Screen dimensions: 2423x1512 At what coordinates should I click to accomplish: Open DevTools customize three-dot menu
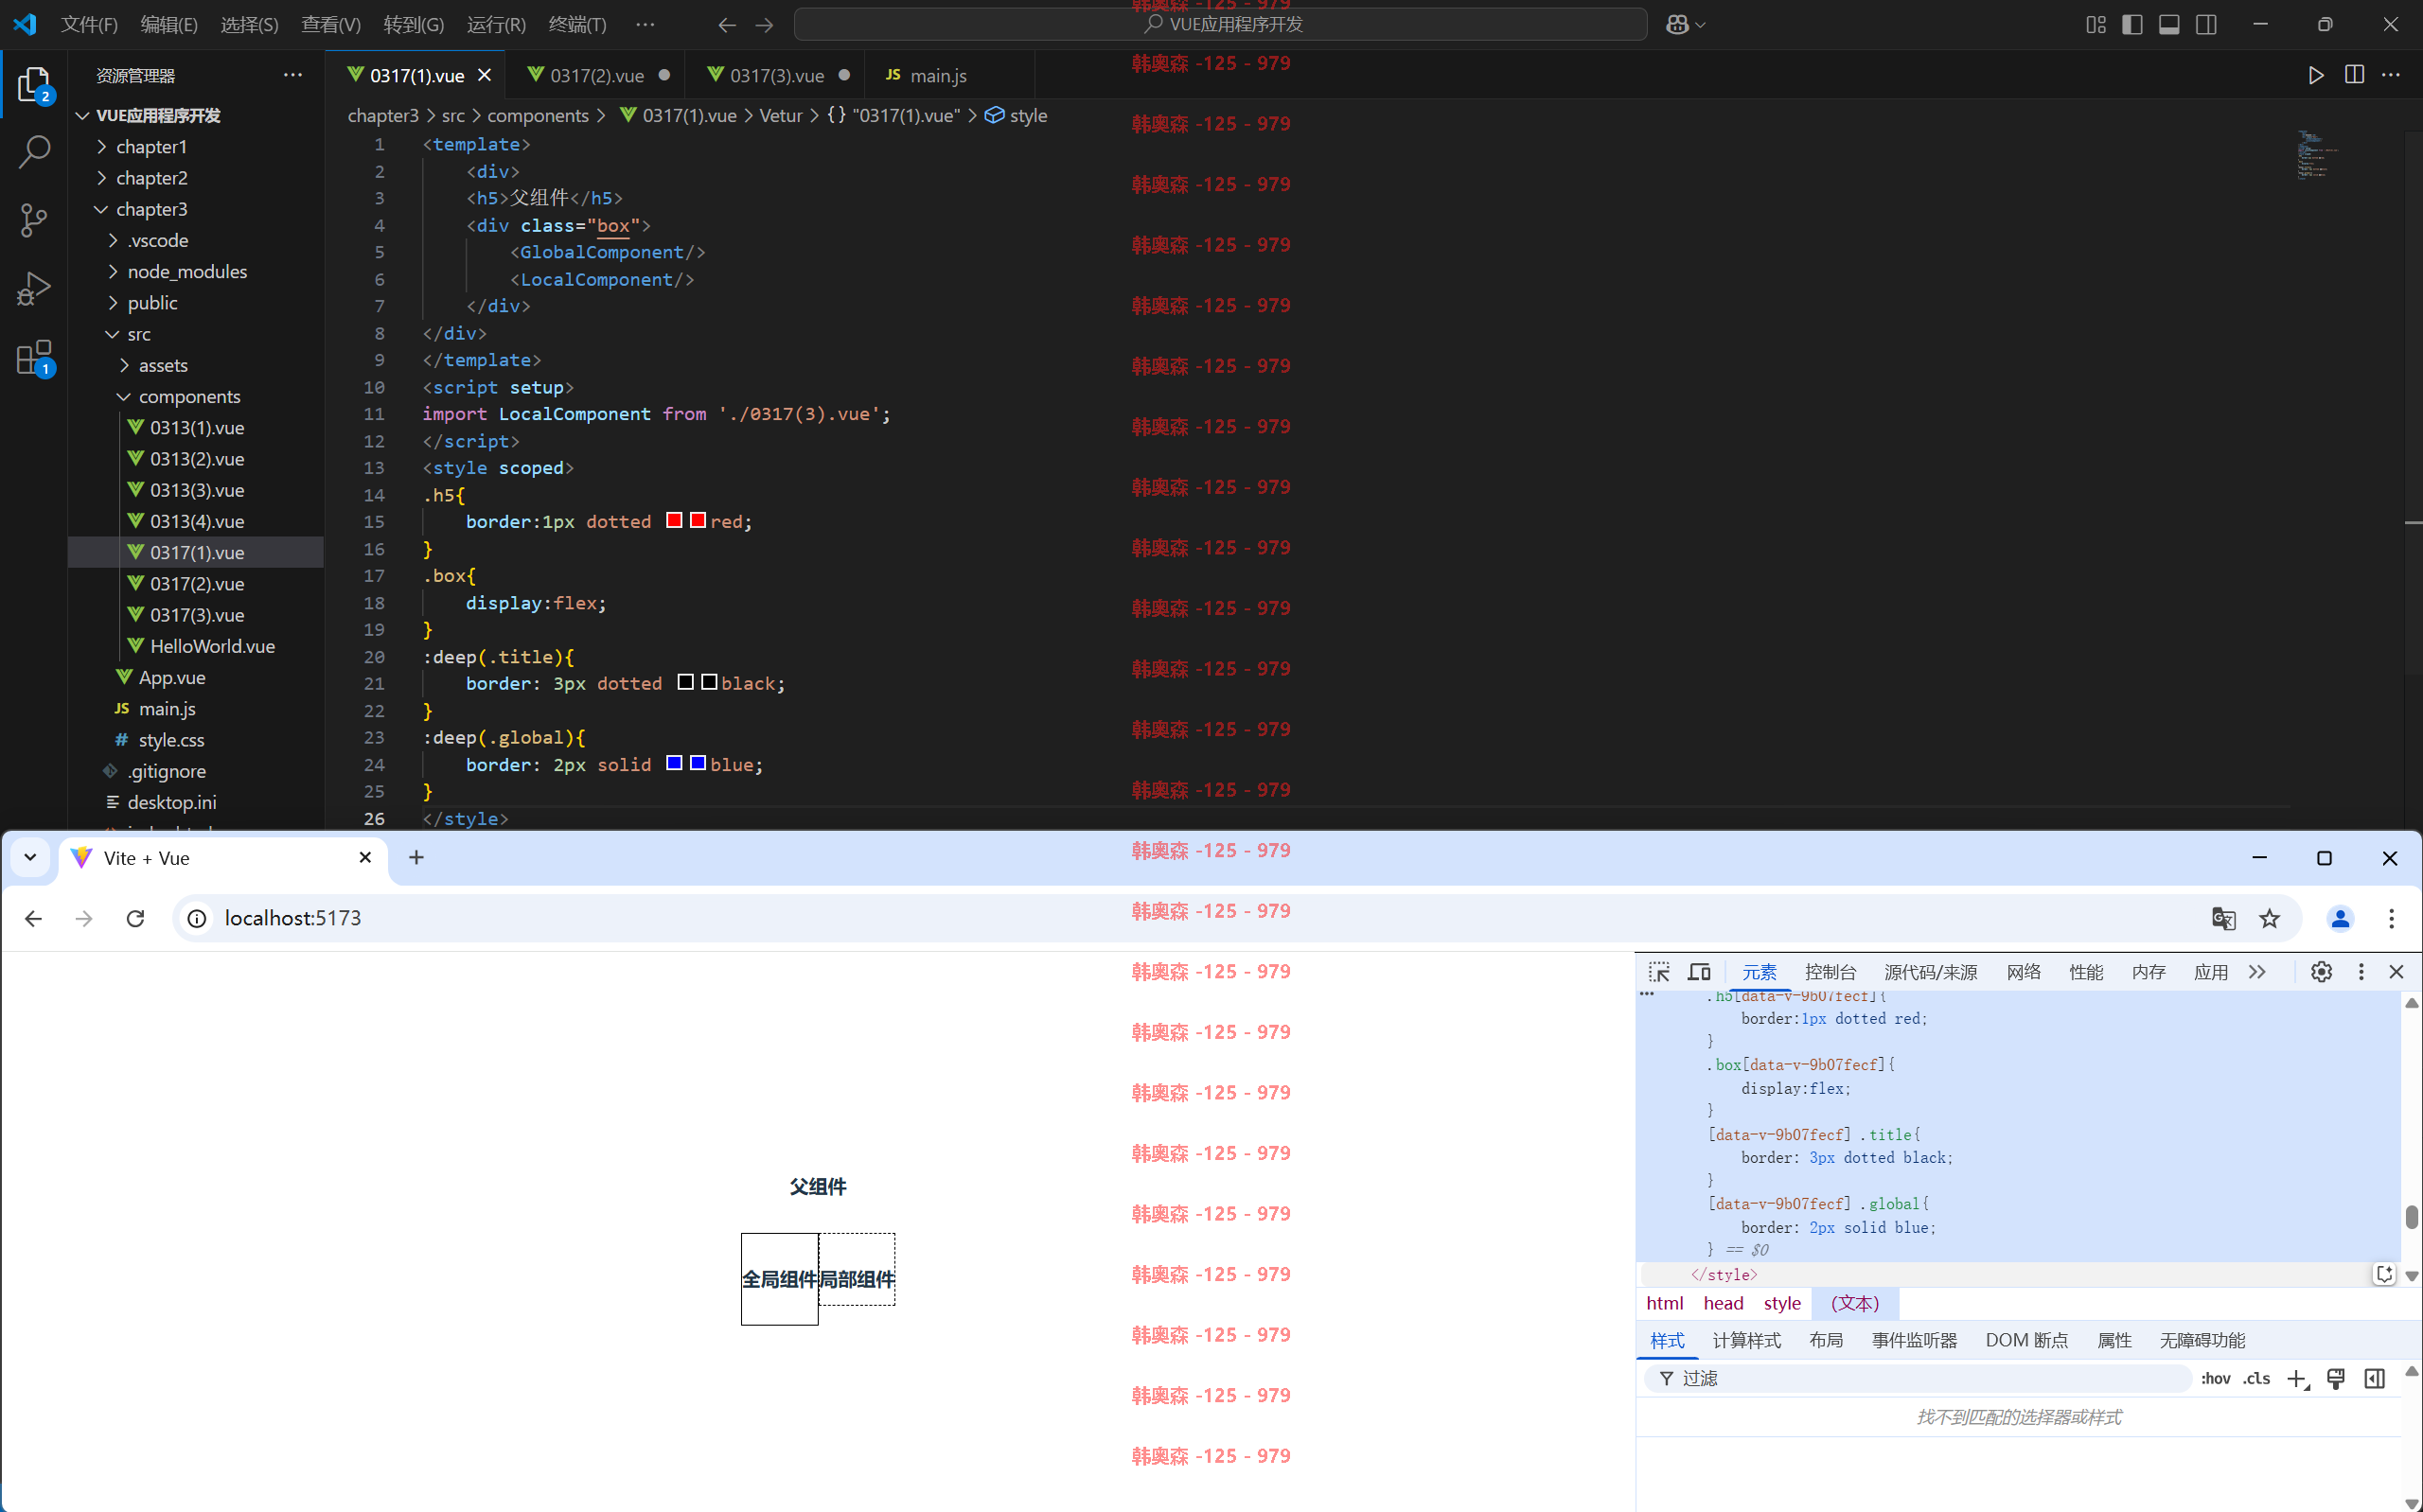pos(2361,972)
